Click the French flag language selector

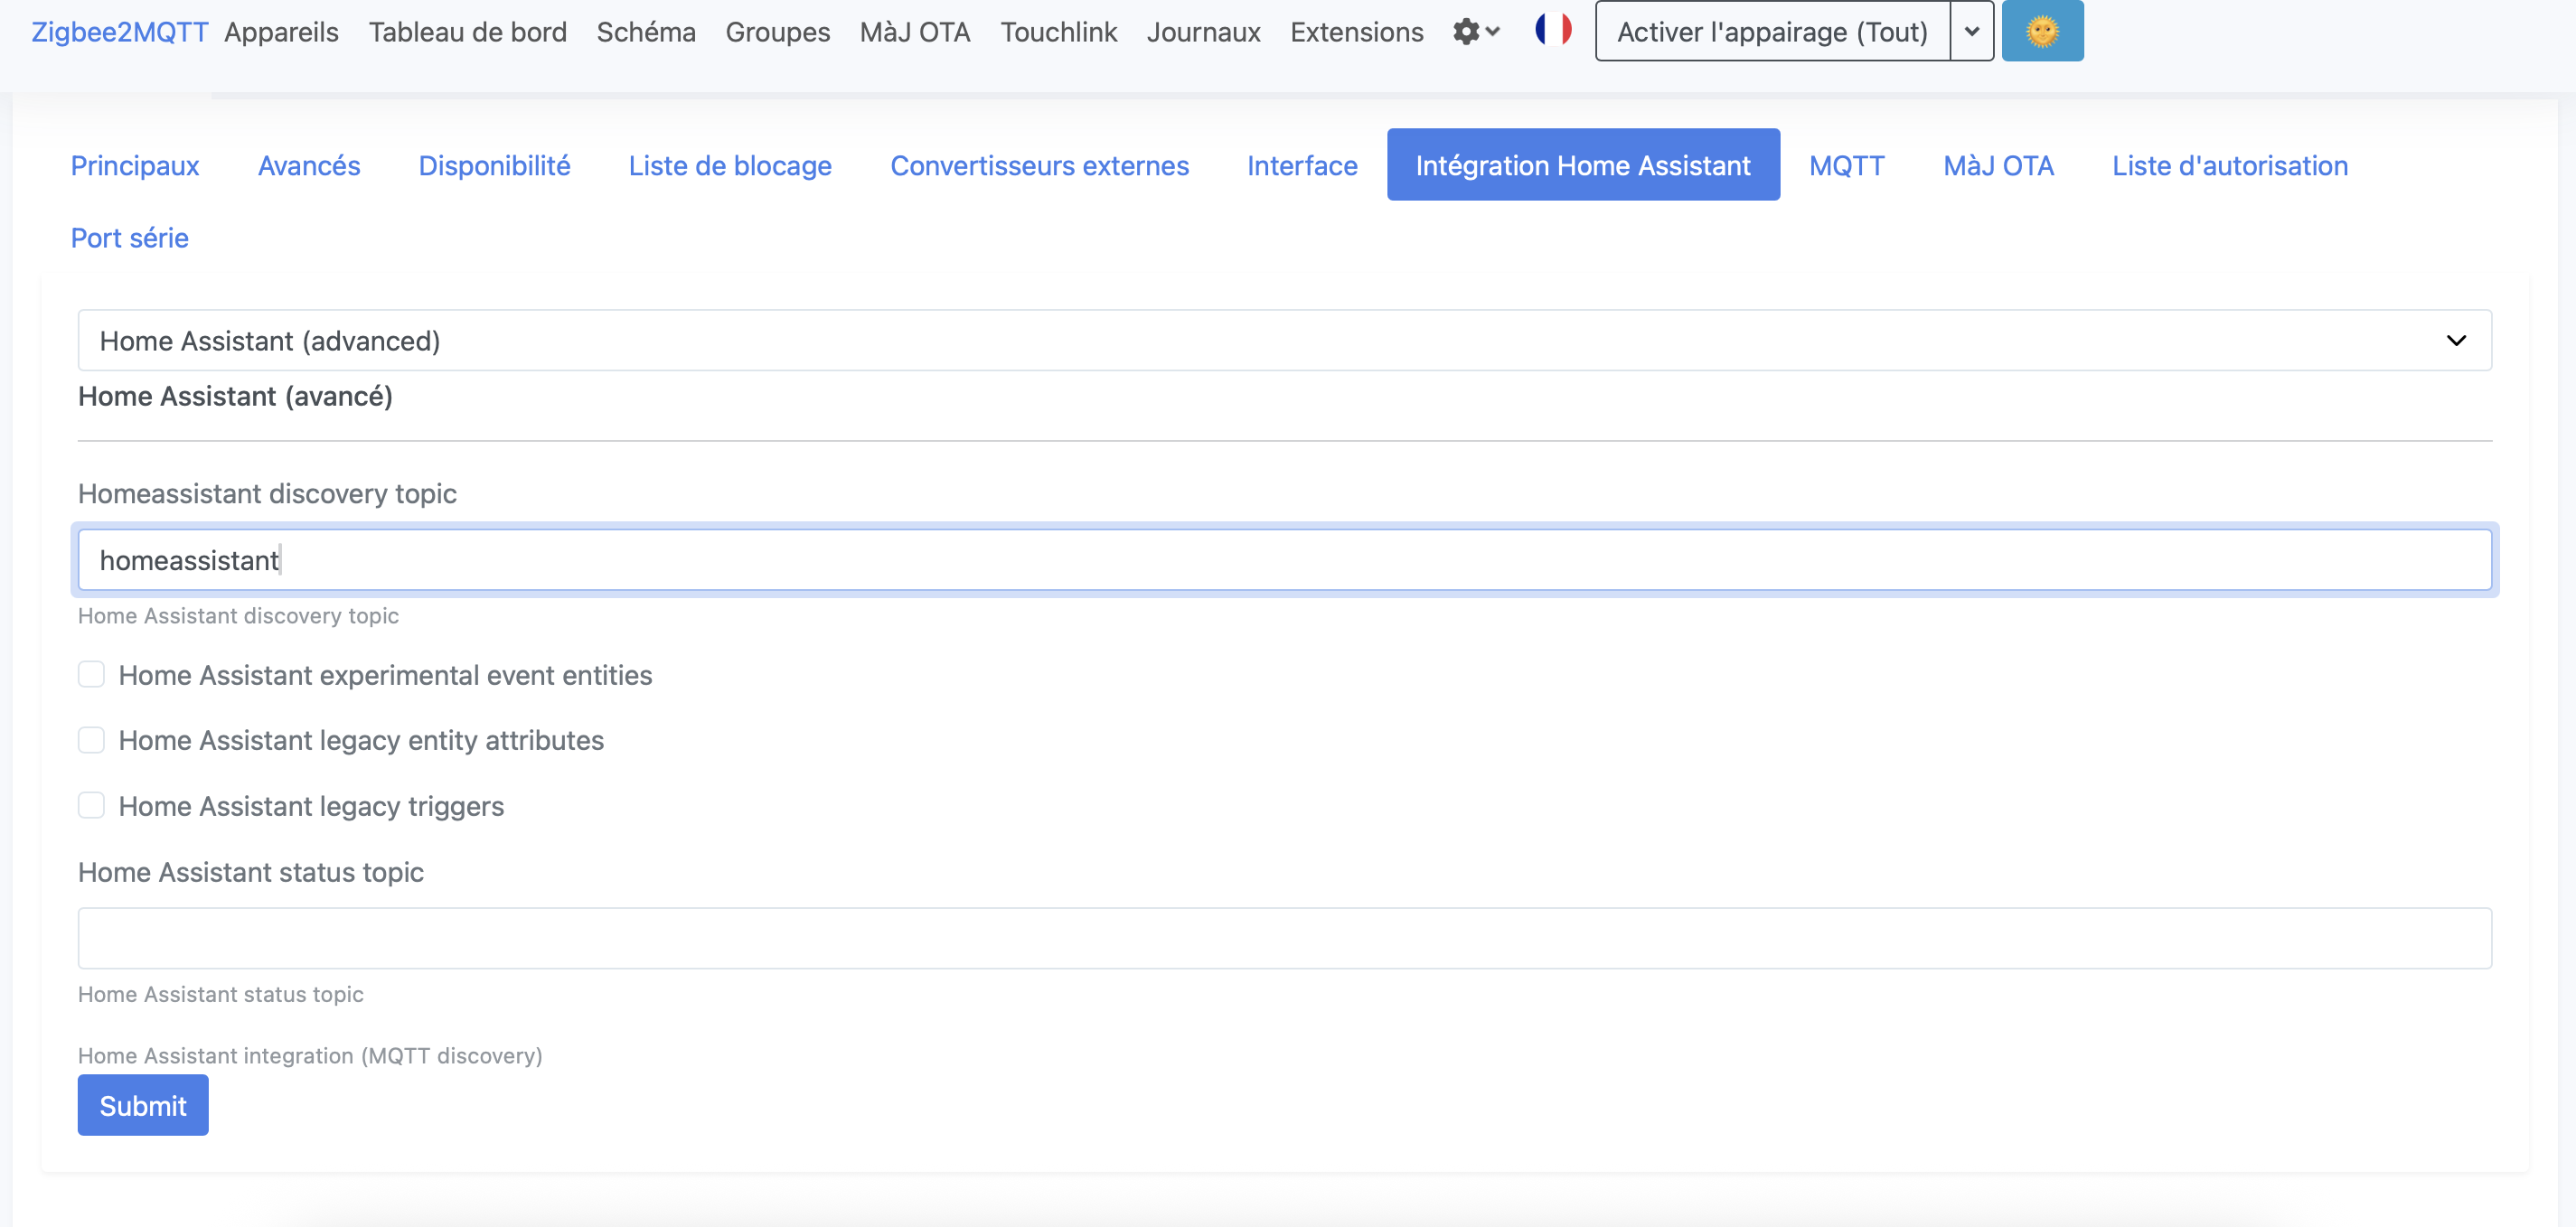[x=1553, y=30]
